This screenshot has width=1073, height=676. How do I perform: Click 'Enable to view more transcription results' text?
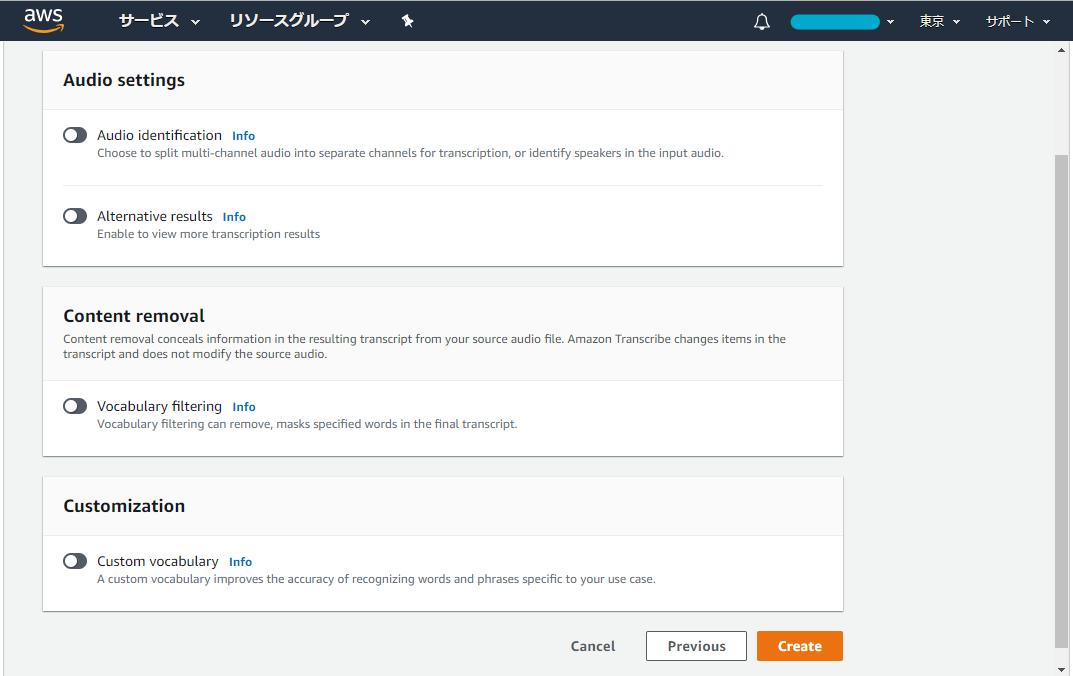(209, 234)
